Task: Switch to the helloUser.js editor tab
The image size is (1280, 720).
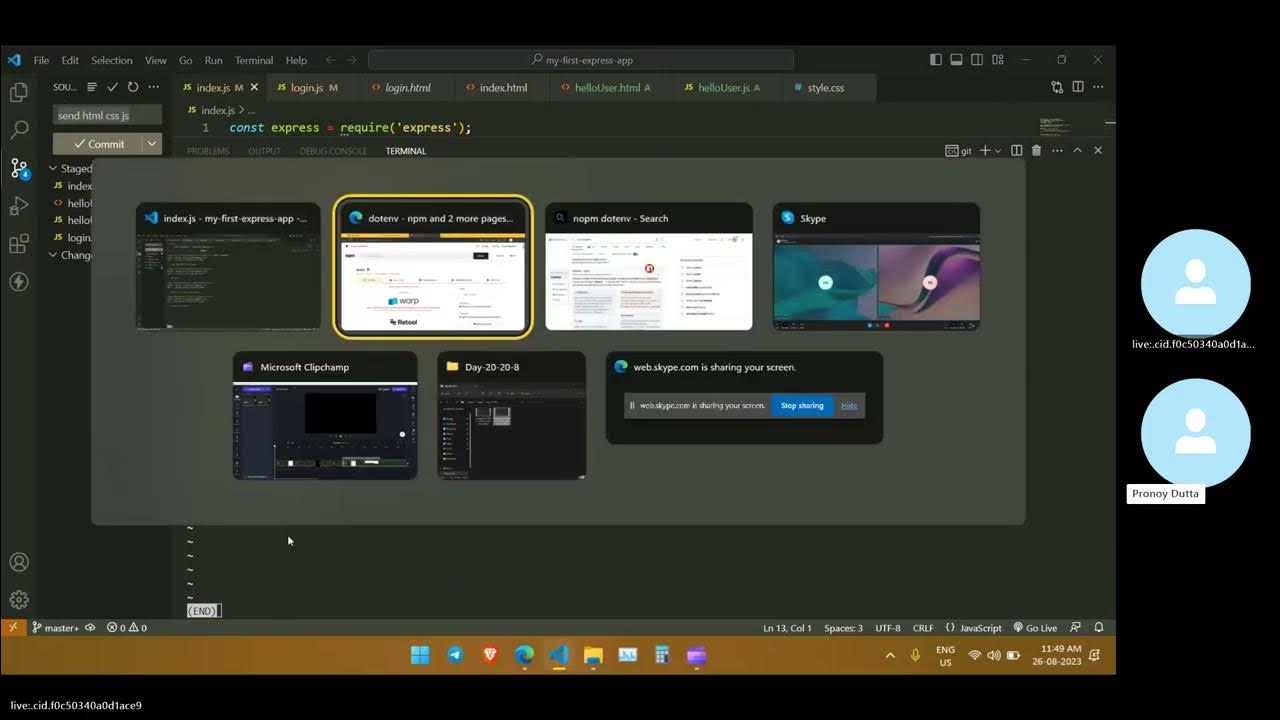Action: pos(722,87)
